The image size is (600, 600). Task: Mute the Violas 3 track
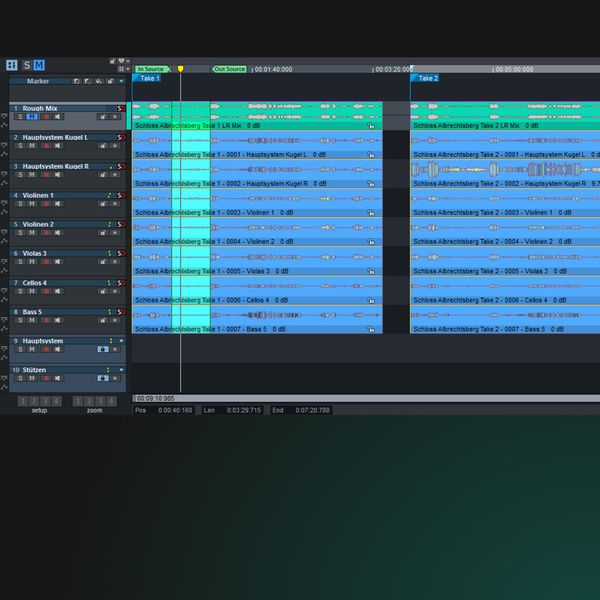click(32, 262)
